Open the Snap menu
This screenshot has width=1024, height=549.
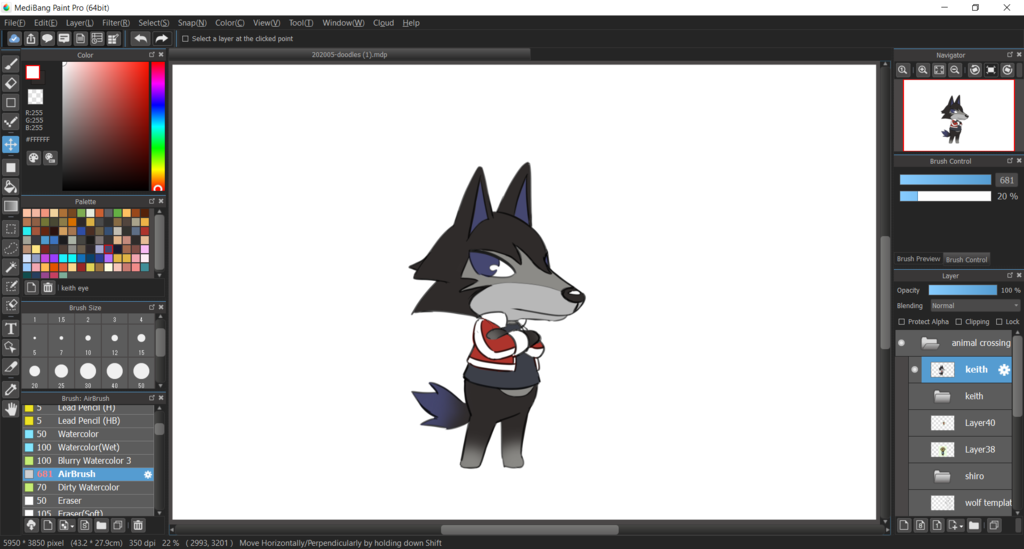192,23
